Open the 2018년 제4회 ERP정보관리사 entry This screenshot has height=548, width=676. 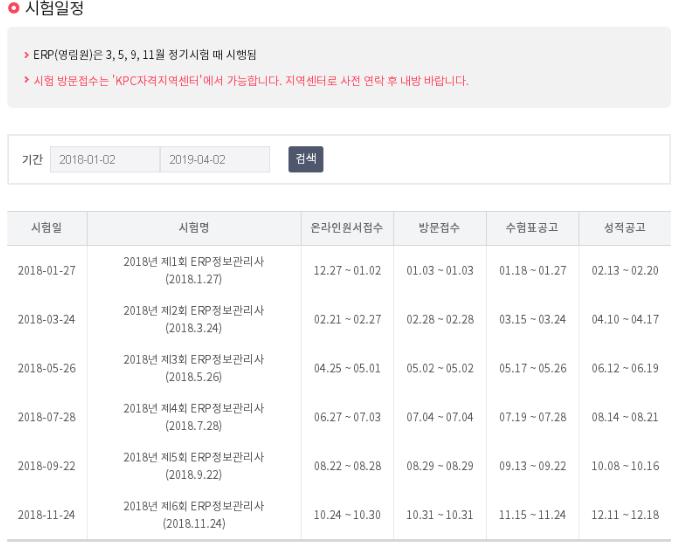tap(194, 417)
